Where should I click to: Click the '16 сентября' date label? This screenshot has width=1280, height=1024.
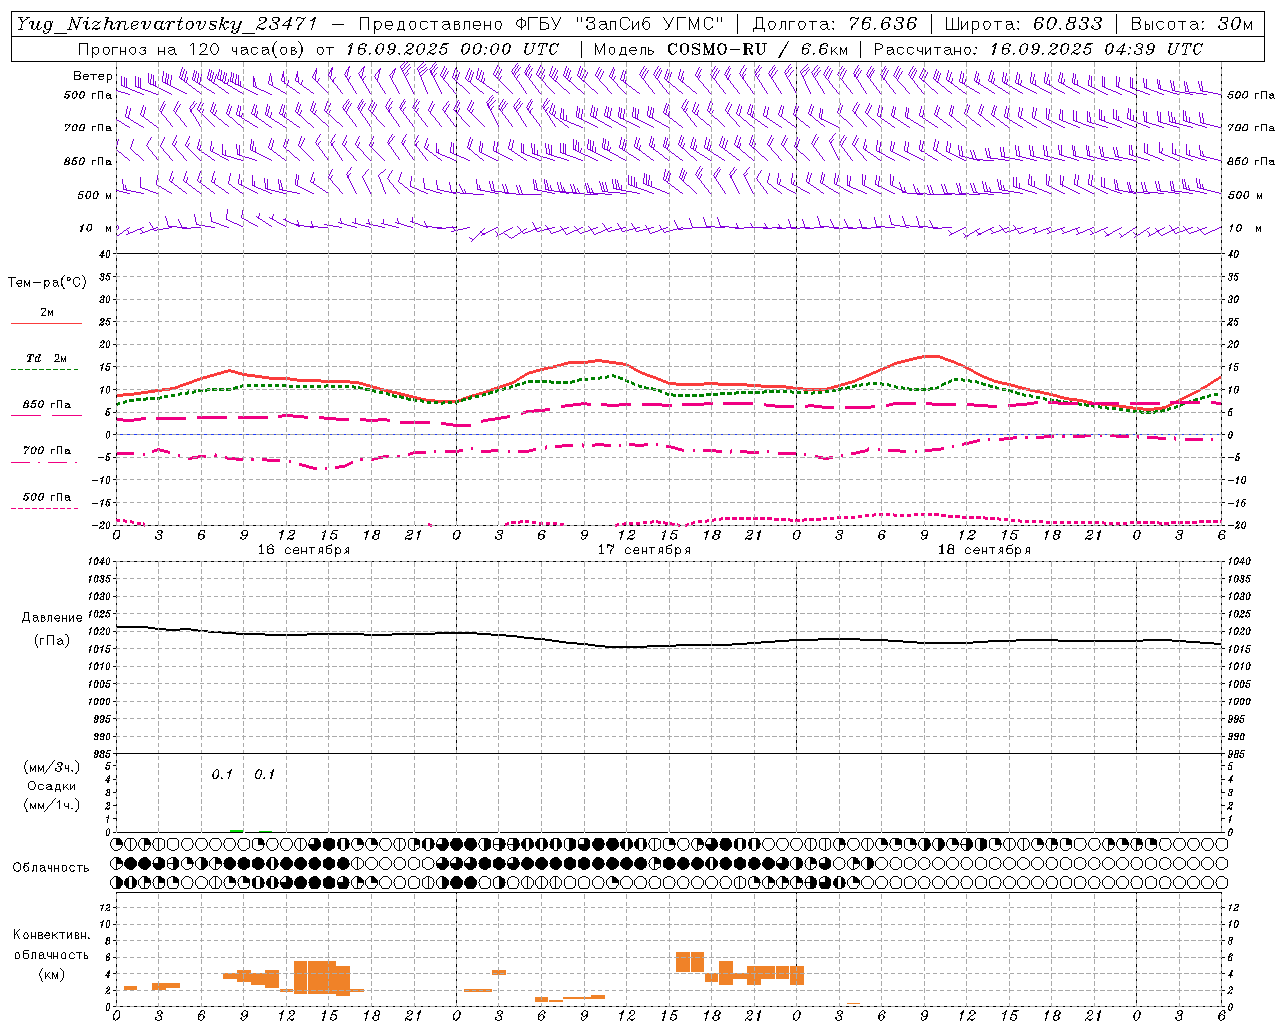304,550
